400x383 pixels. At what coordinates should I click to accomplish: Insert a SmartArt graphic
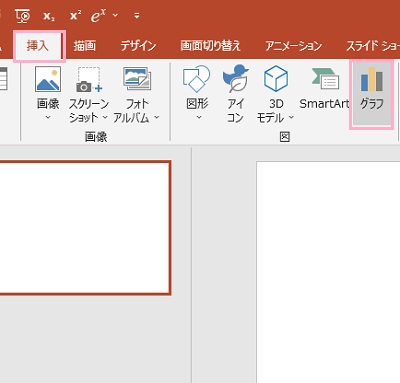click(324, 89)
